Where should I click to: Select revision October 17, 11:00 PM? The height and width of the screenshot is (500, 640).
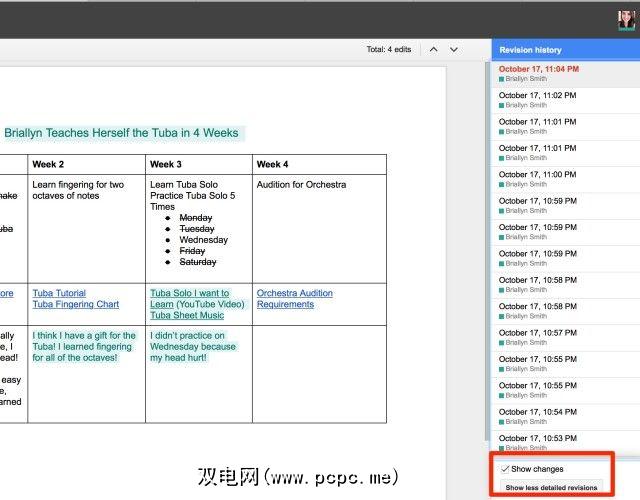point(566,179)
